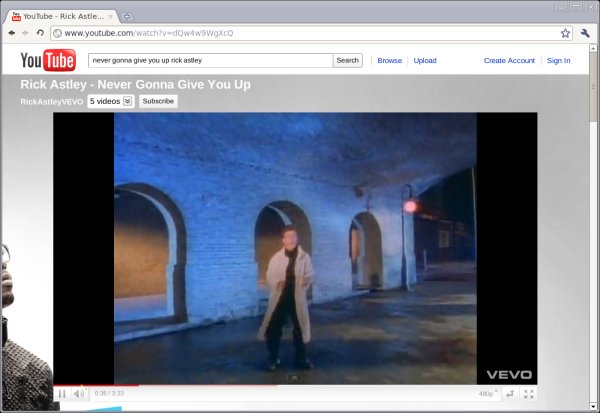Click Create Account link
The height and width of the screenshot is (413, 600).
click(509, 60)
